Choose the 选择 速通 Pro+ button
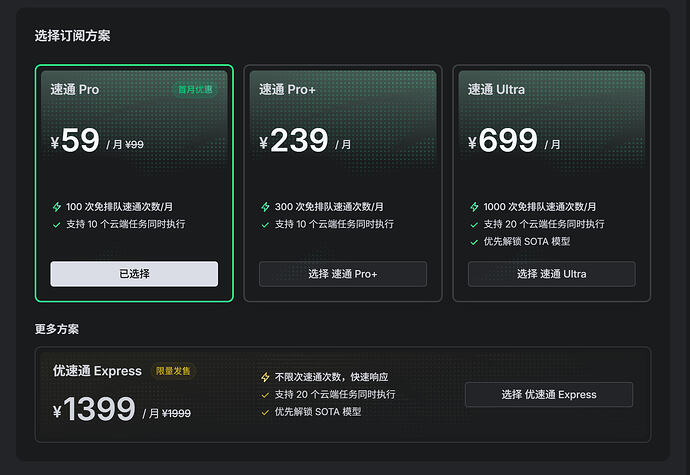 [x=342, y=274]
